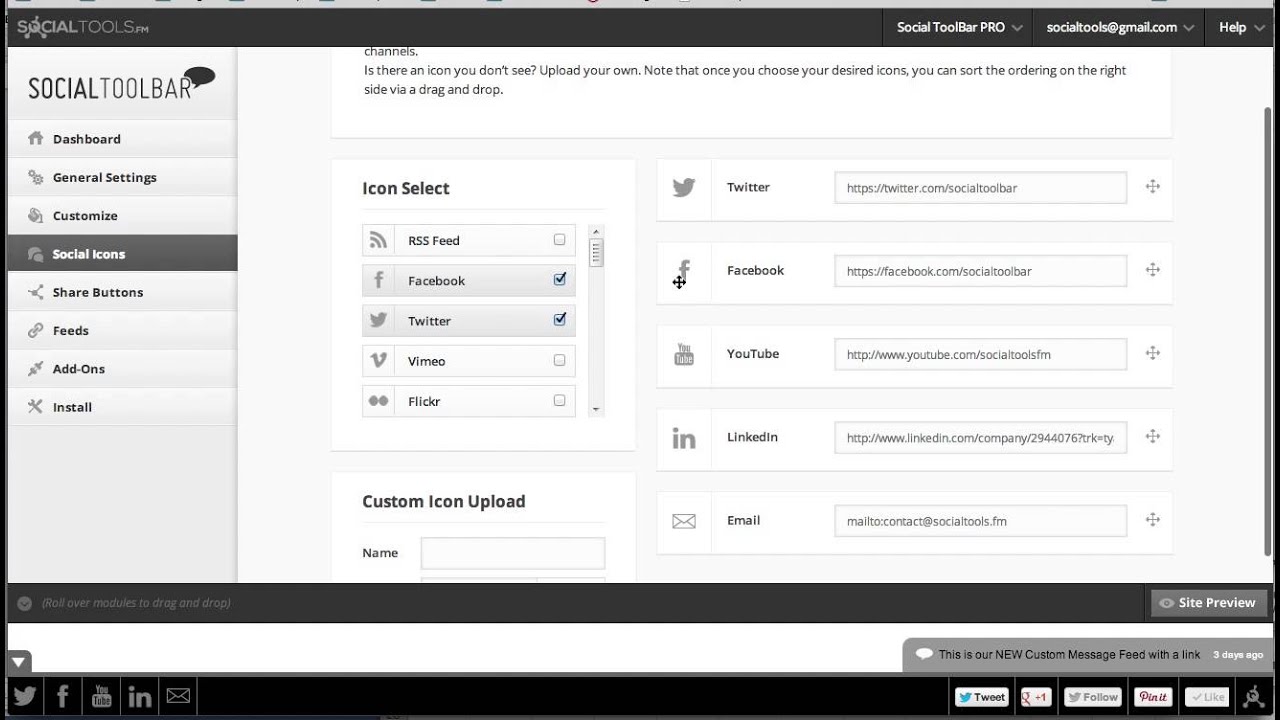This screenshot has width=1280, height=720.
Task: Open the Feeds sidebar item
Action: click(122, 330)
